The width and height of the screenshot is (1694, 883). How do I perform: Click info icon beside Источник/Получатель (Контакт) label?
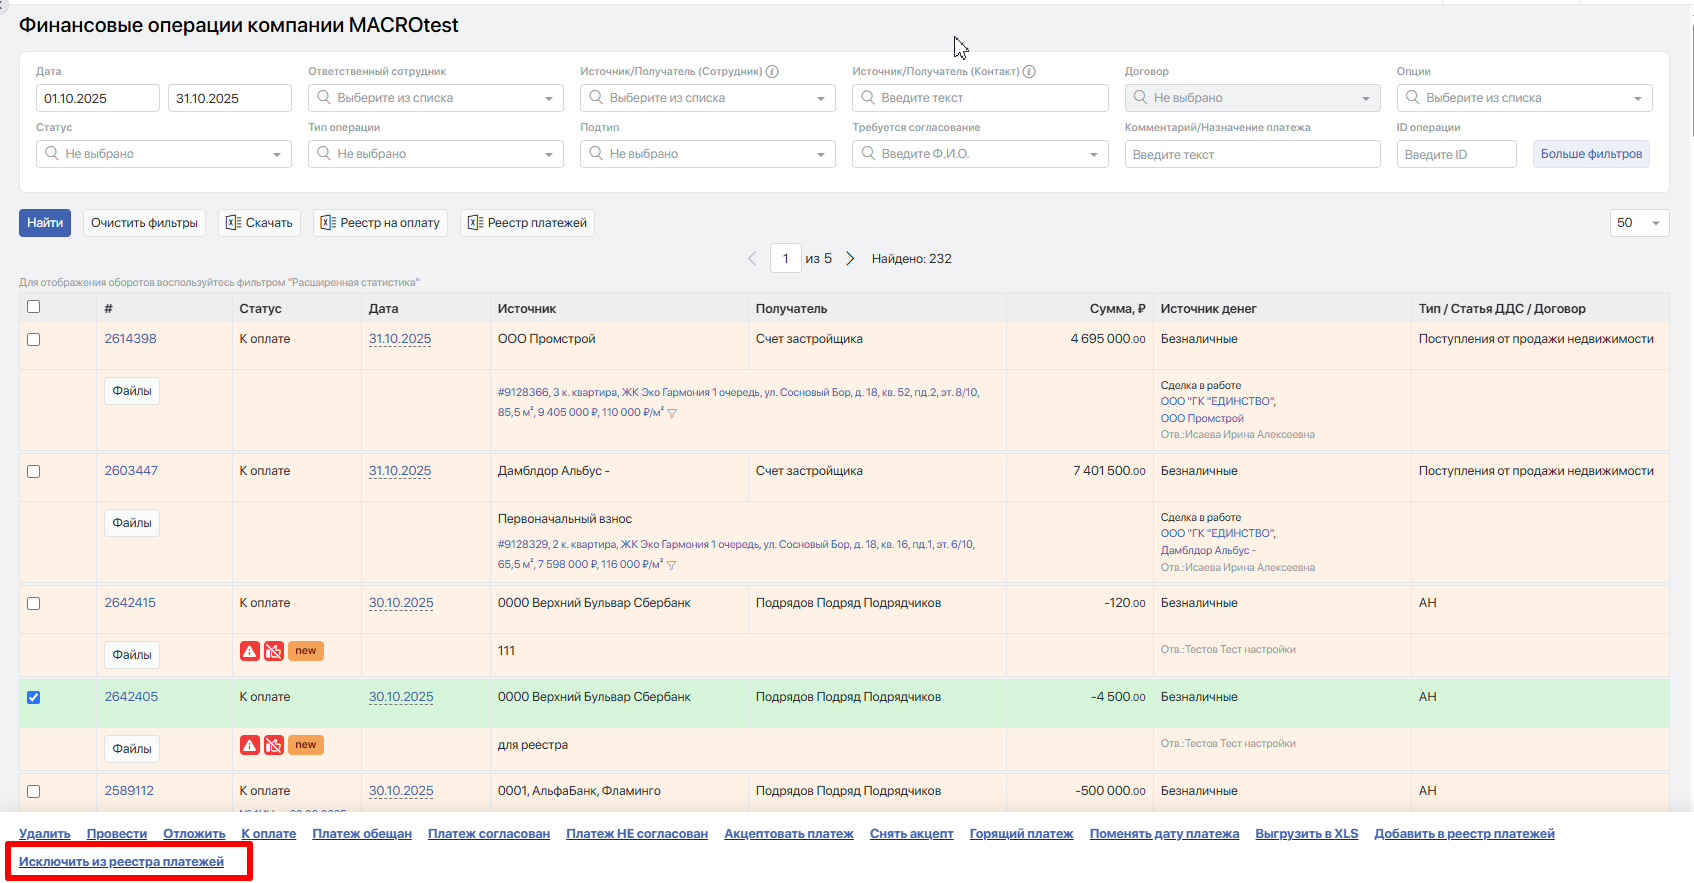point(1029,72)
